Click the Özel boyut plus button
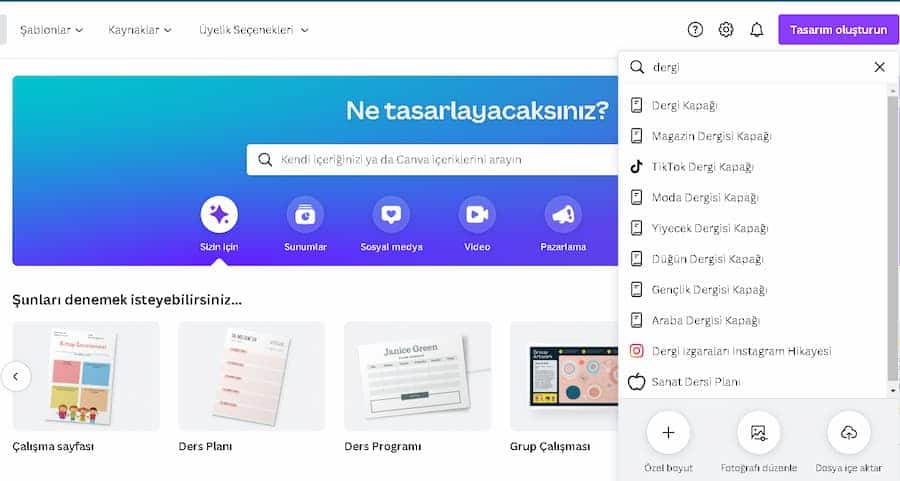Image resolution: width=900 pixels, height=481 pixels. coord(668,432)
